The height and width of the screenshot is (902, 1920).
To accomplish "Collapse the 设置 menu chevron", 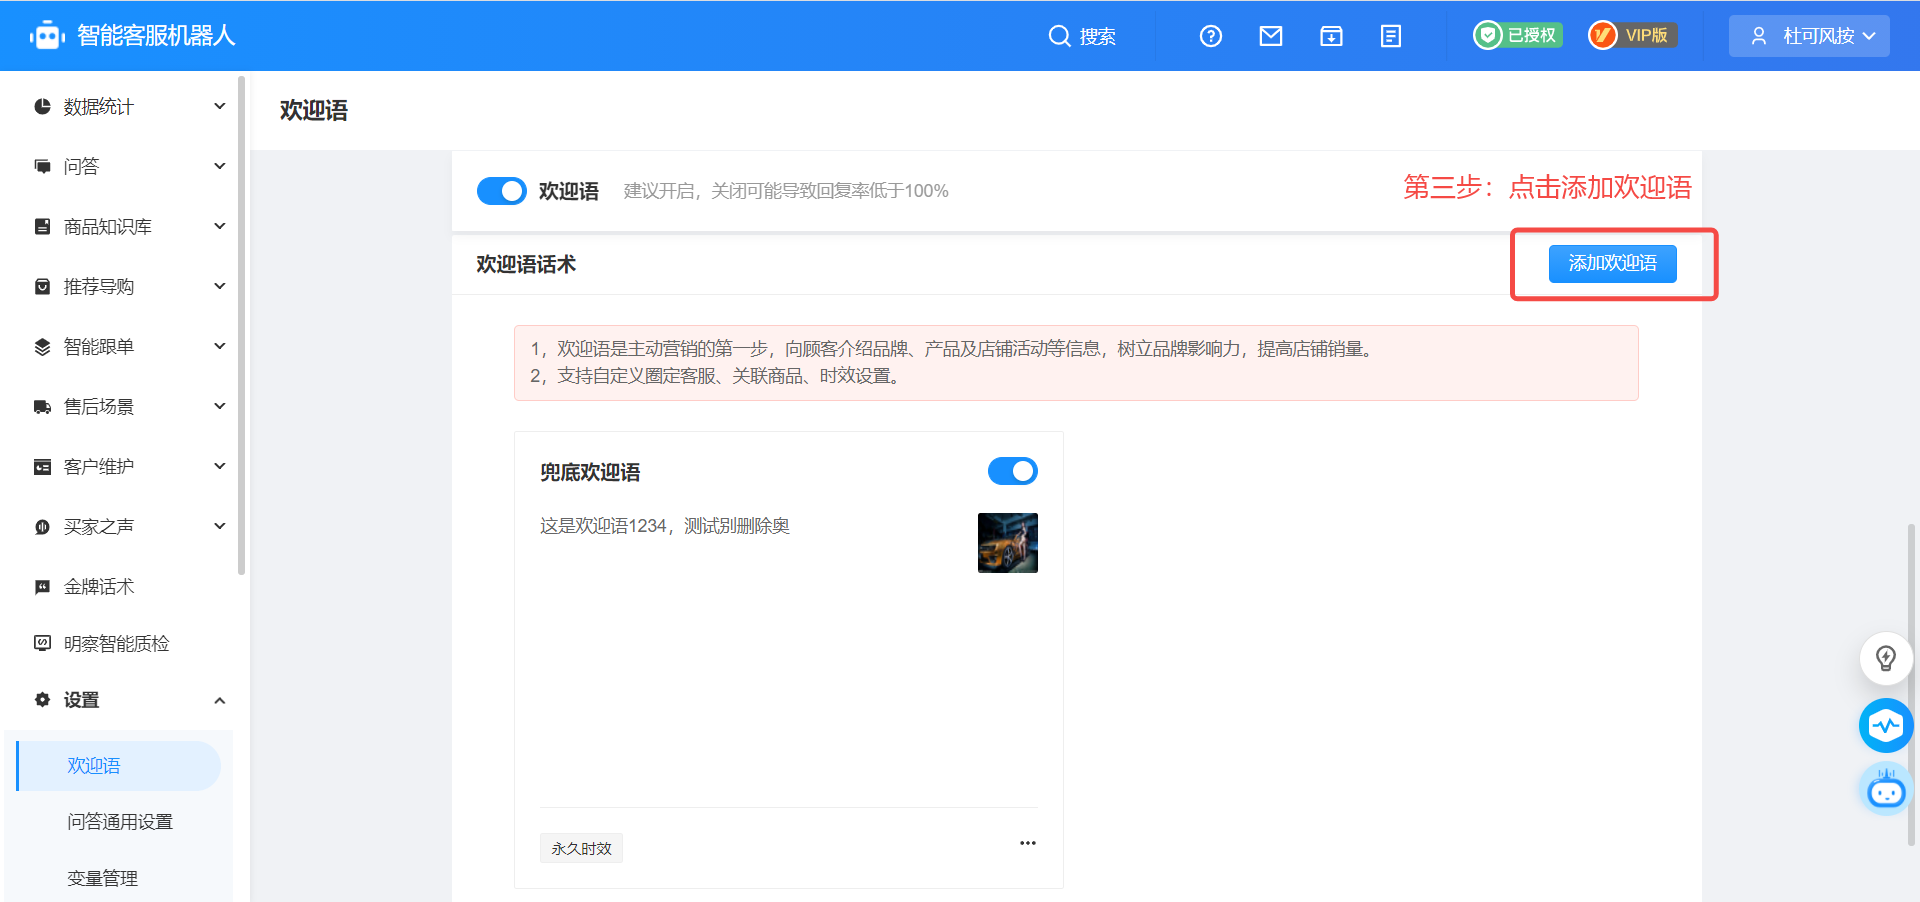I will pos(220,700).
